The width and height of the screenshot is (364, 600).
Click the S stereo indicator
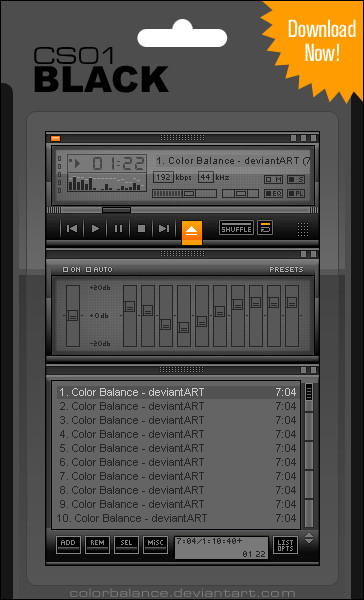click(296, 179)
